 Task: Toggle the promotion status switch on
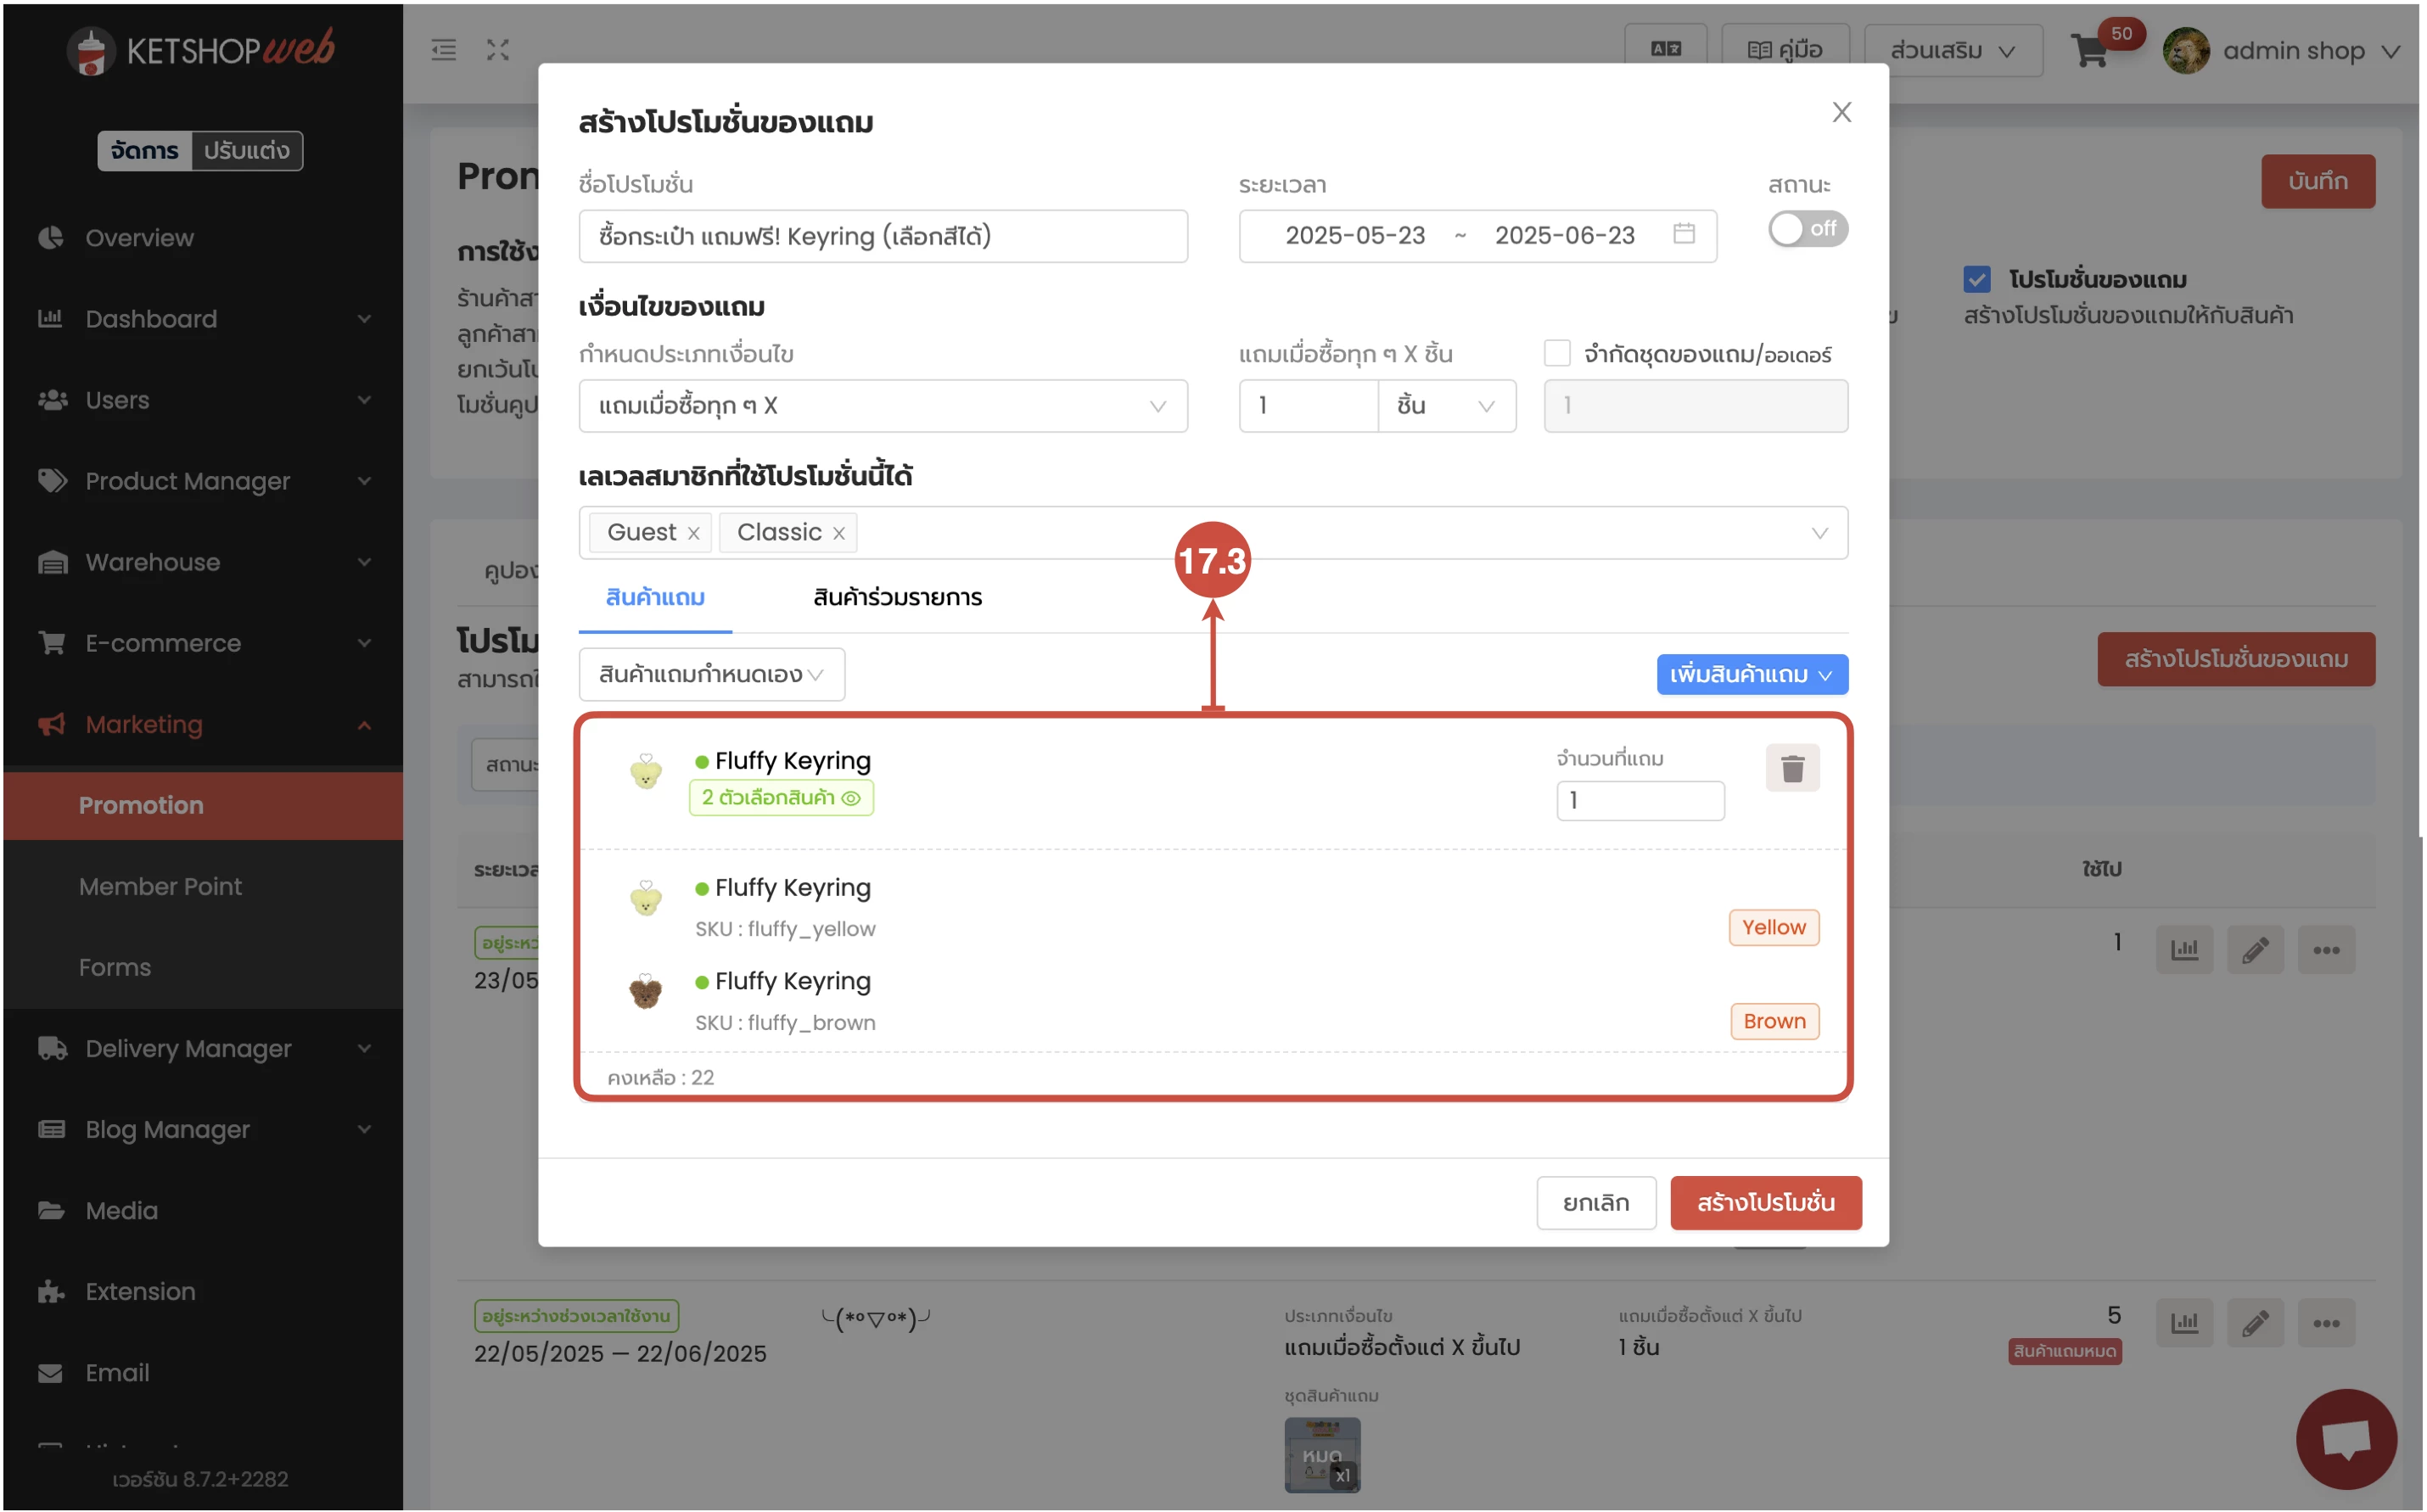[1807, 229]
